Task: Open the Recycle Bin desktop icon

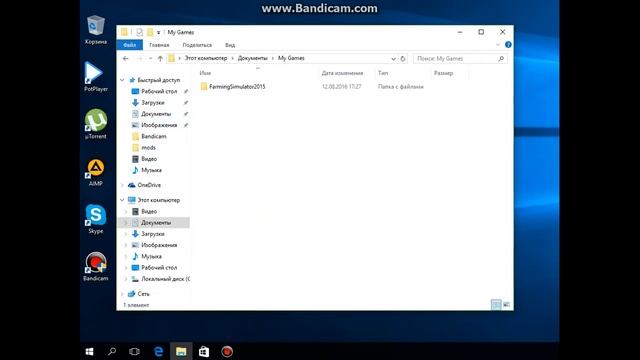Action: click(96, 30)
